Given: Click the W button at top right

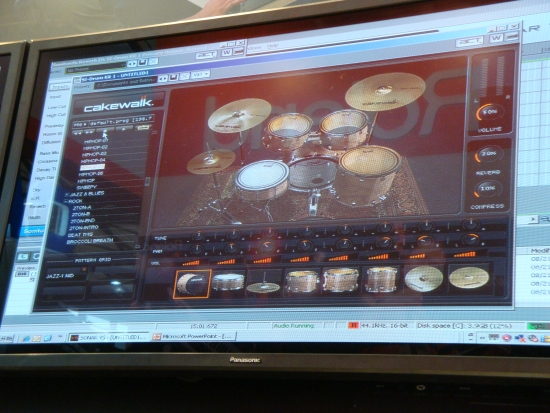Looking at the screenshot, I should coord(496,38).
